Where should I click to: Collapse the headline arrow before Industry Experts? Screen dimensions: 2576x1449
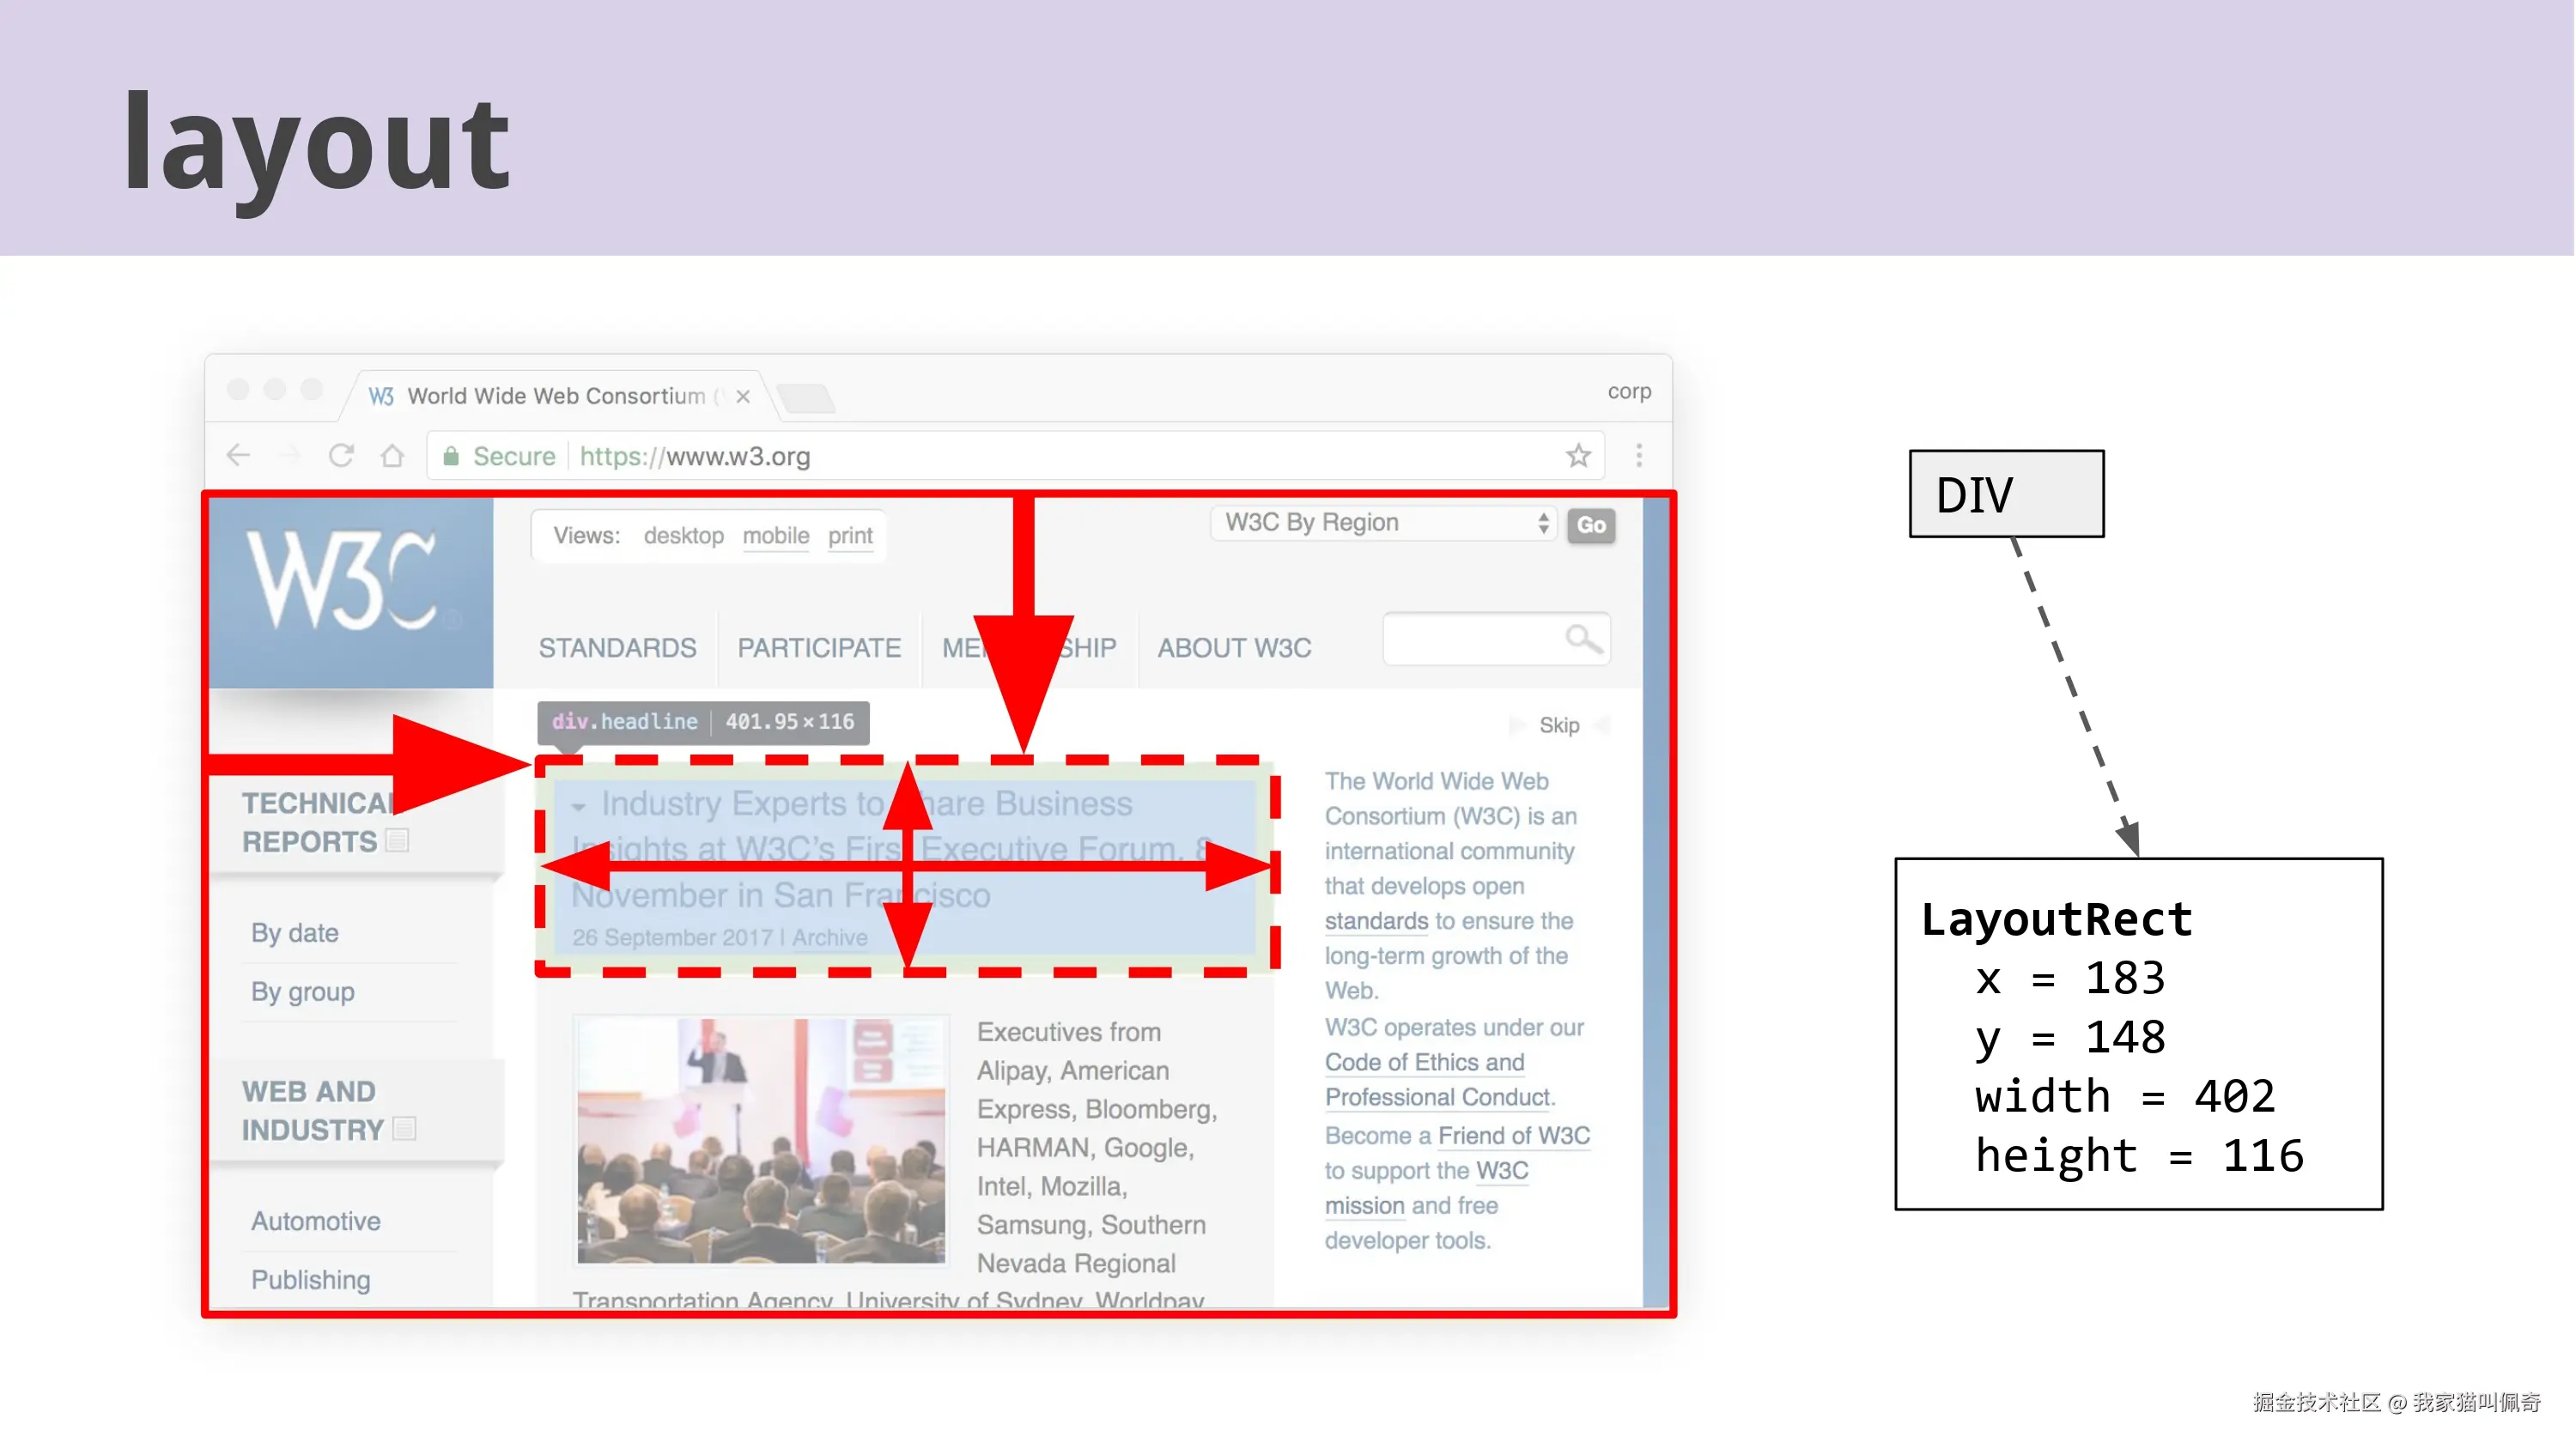578,806
